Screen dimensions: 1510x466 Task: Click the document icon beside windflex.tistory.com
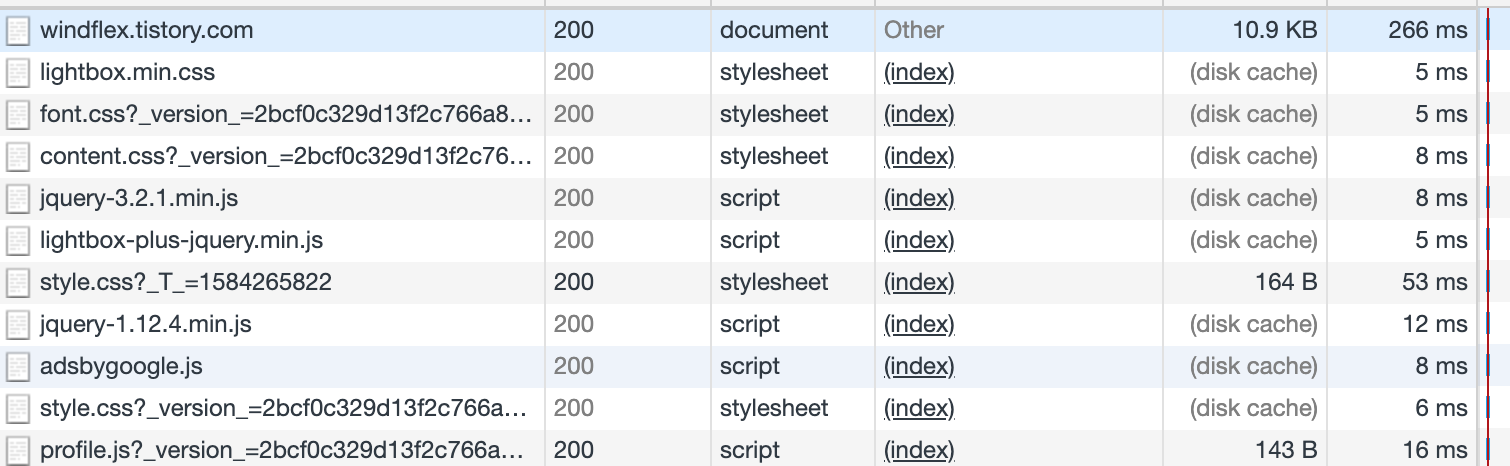click(17, 31)
